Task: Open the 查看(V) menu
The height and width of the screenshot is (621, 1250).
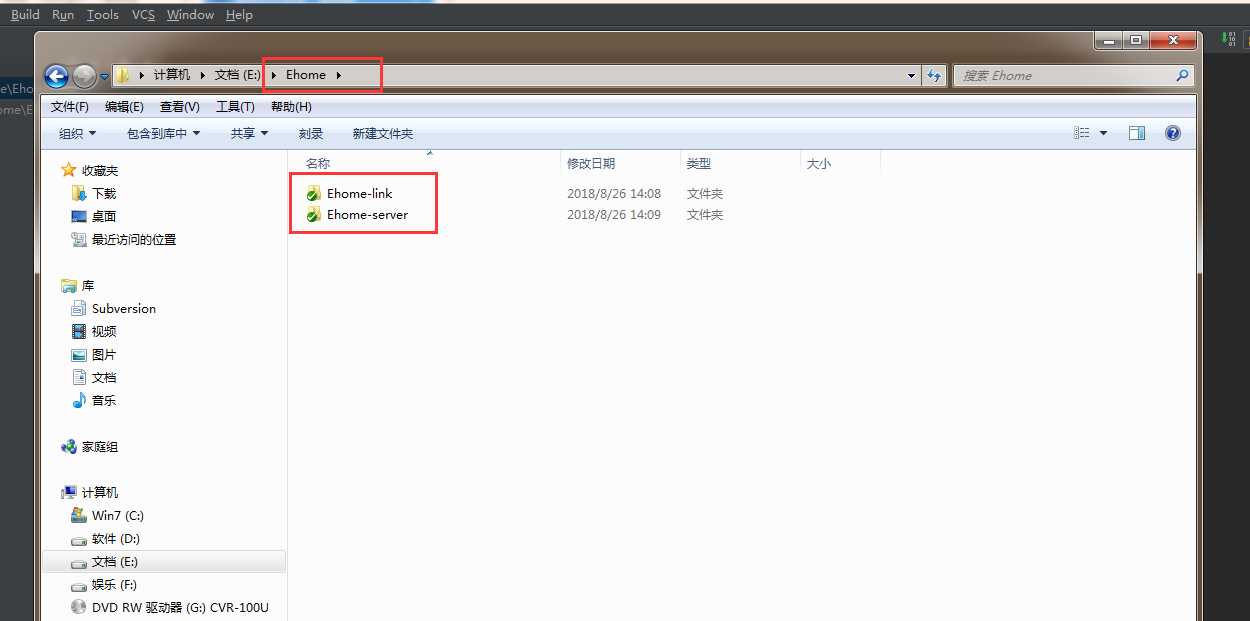Action: [180, 107]
